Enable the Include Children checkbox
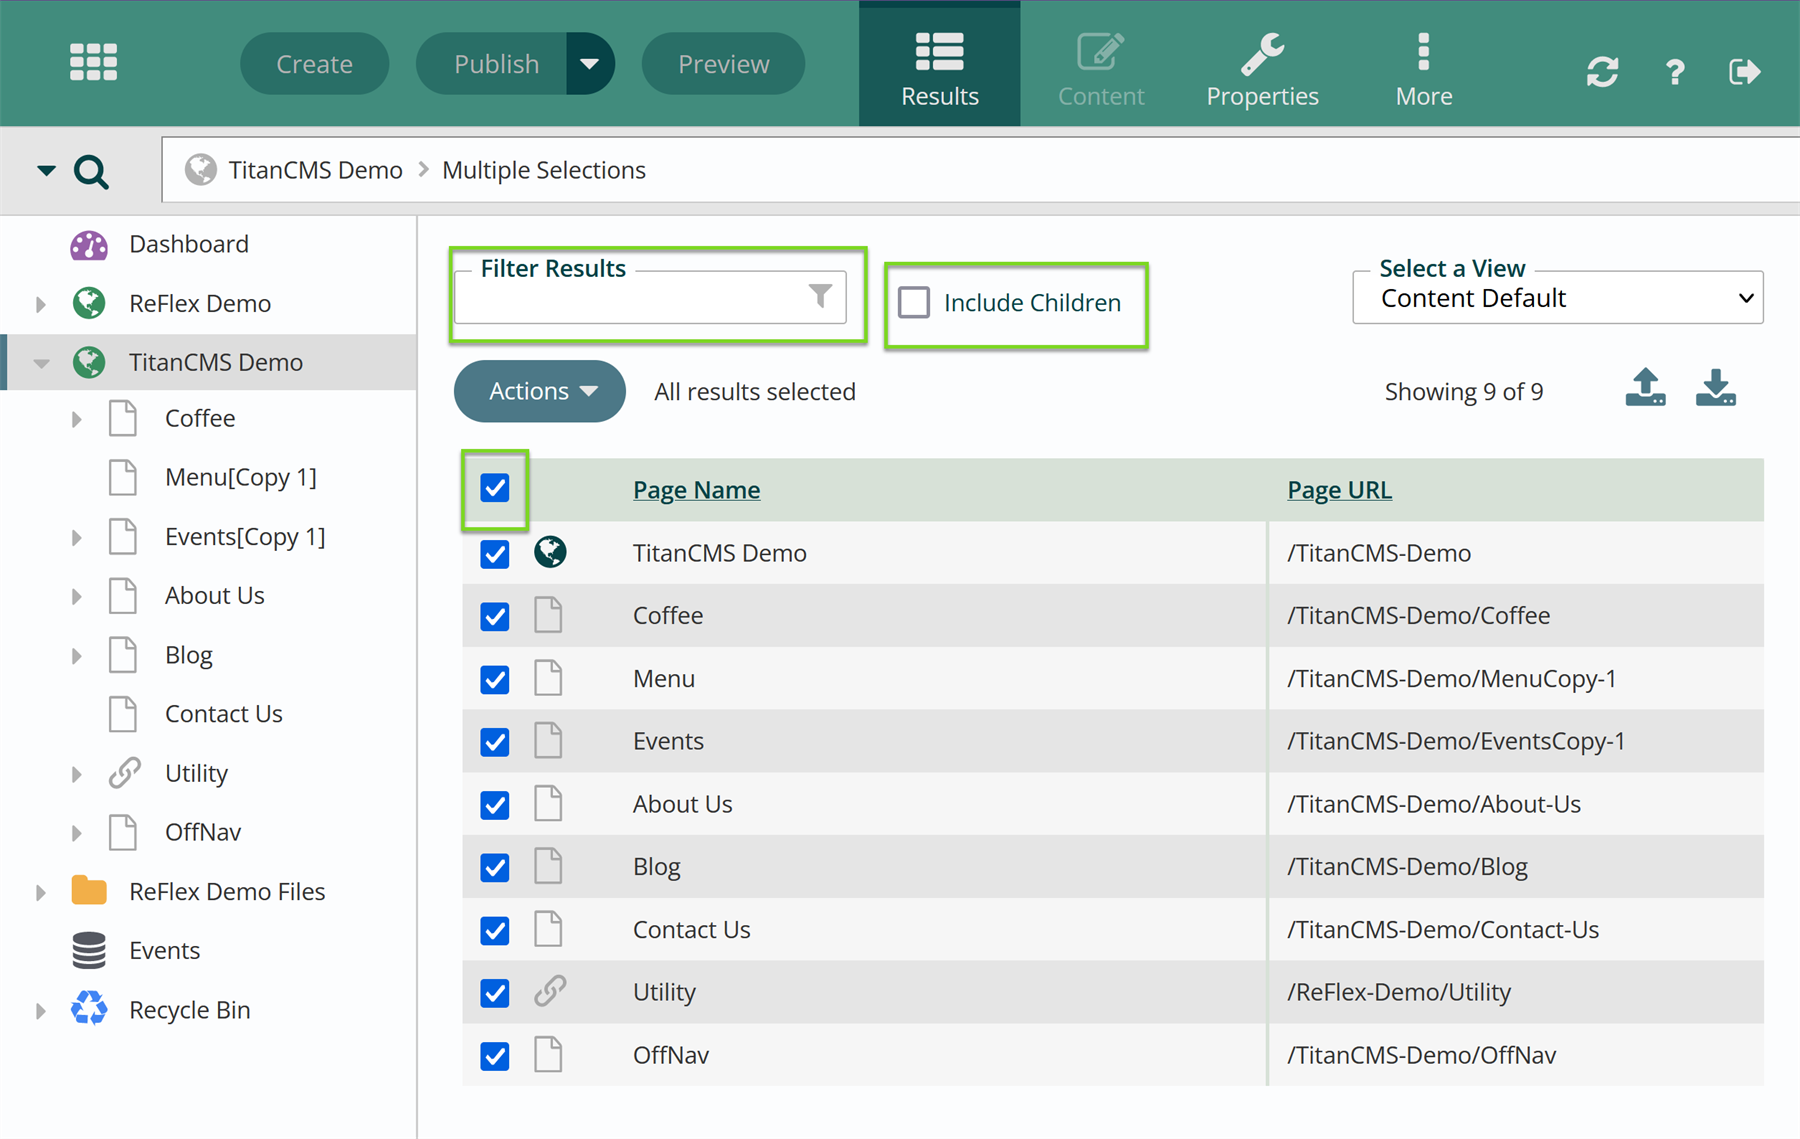Viewport: 1800px width, 1139px height. click(914, 302)
